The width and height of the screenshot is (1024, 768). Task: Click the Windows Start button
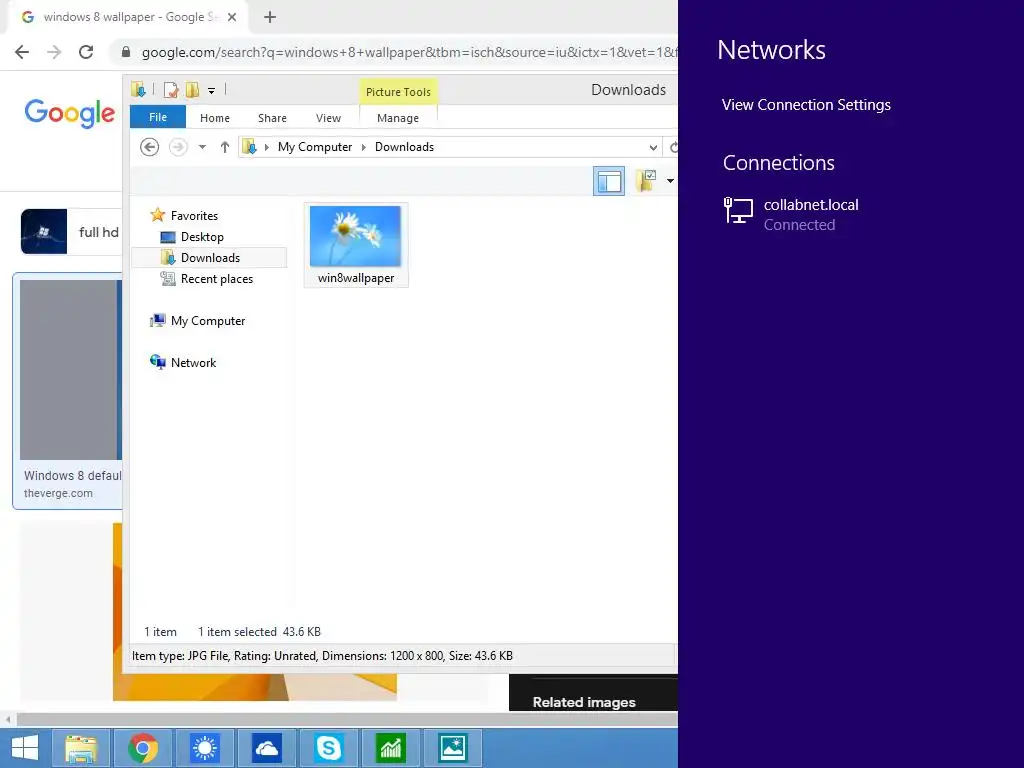[x=24, y=748]
